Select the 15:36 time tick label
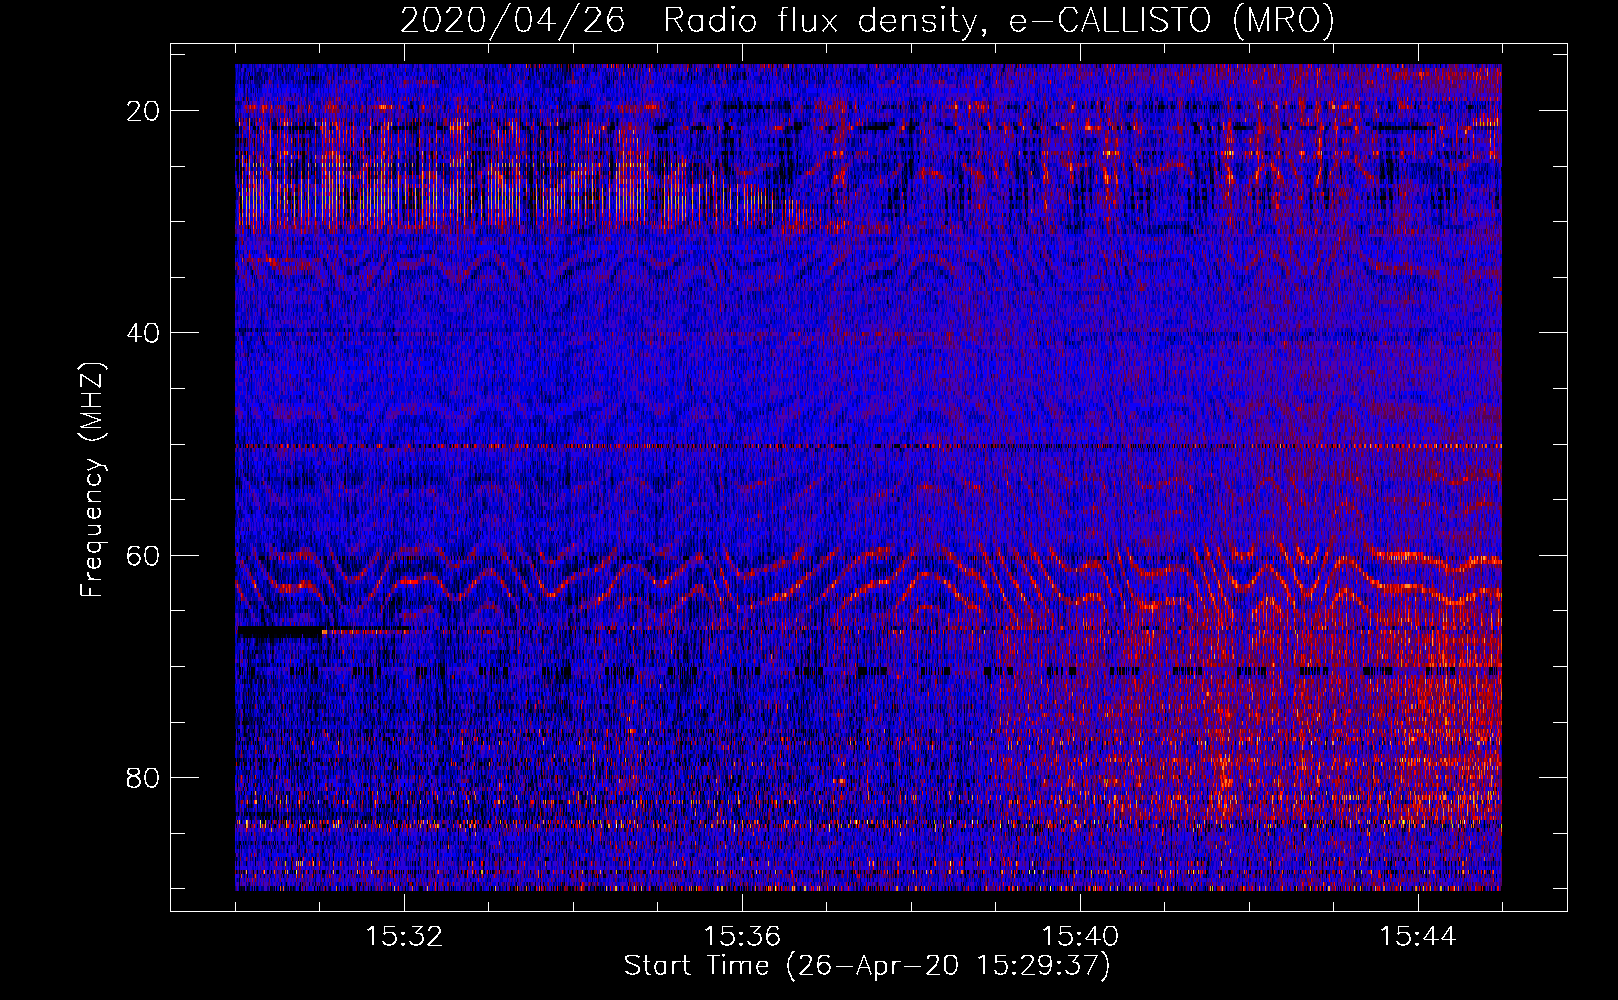This screenshot has height=1000, width=1618. (742, 937)
